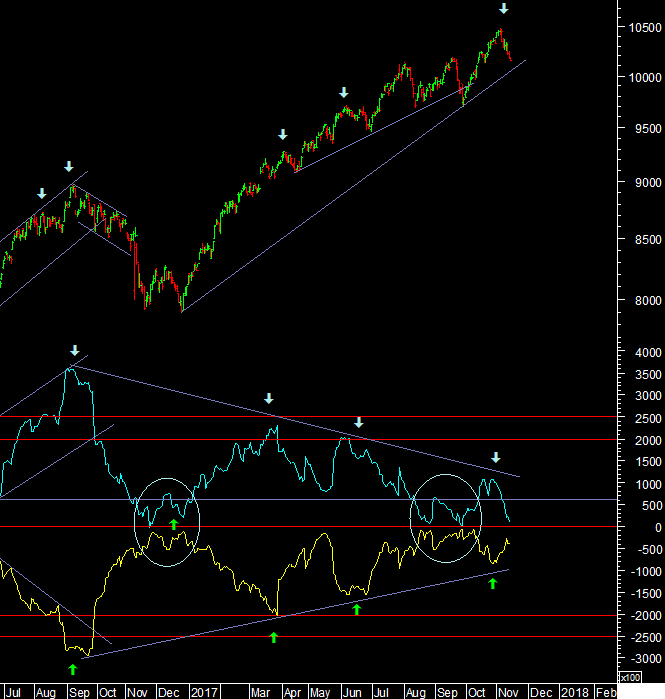Click the Nov label right before the last Dec
The width and height of the screenshot is (665, 699).
click(508, 692)
